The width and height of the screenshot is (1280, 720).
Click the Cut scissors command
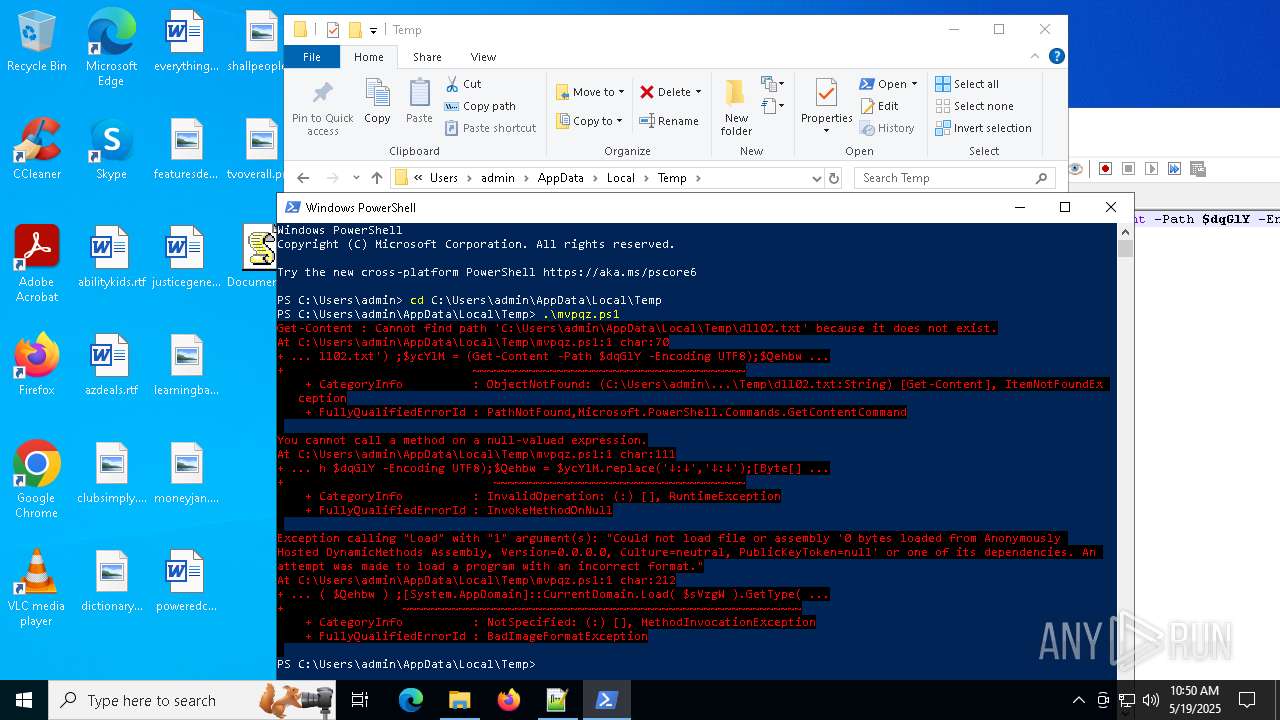coord(463,84)
